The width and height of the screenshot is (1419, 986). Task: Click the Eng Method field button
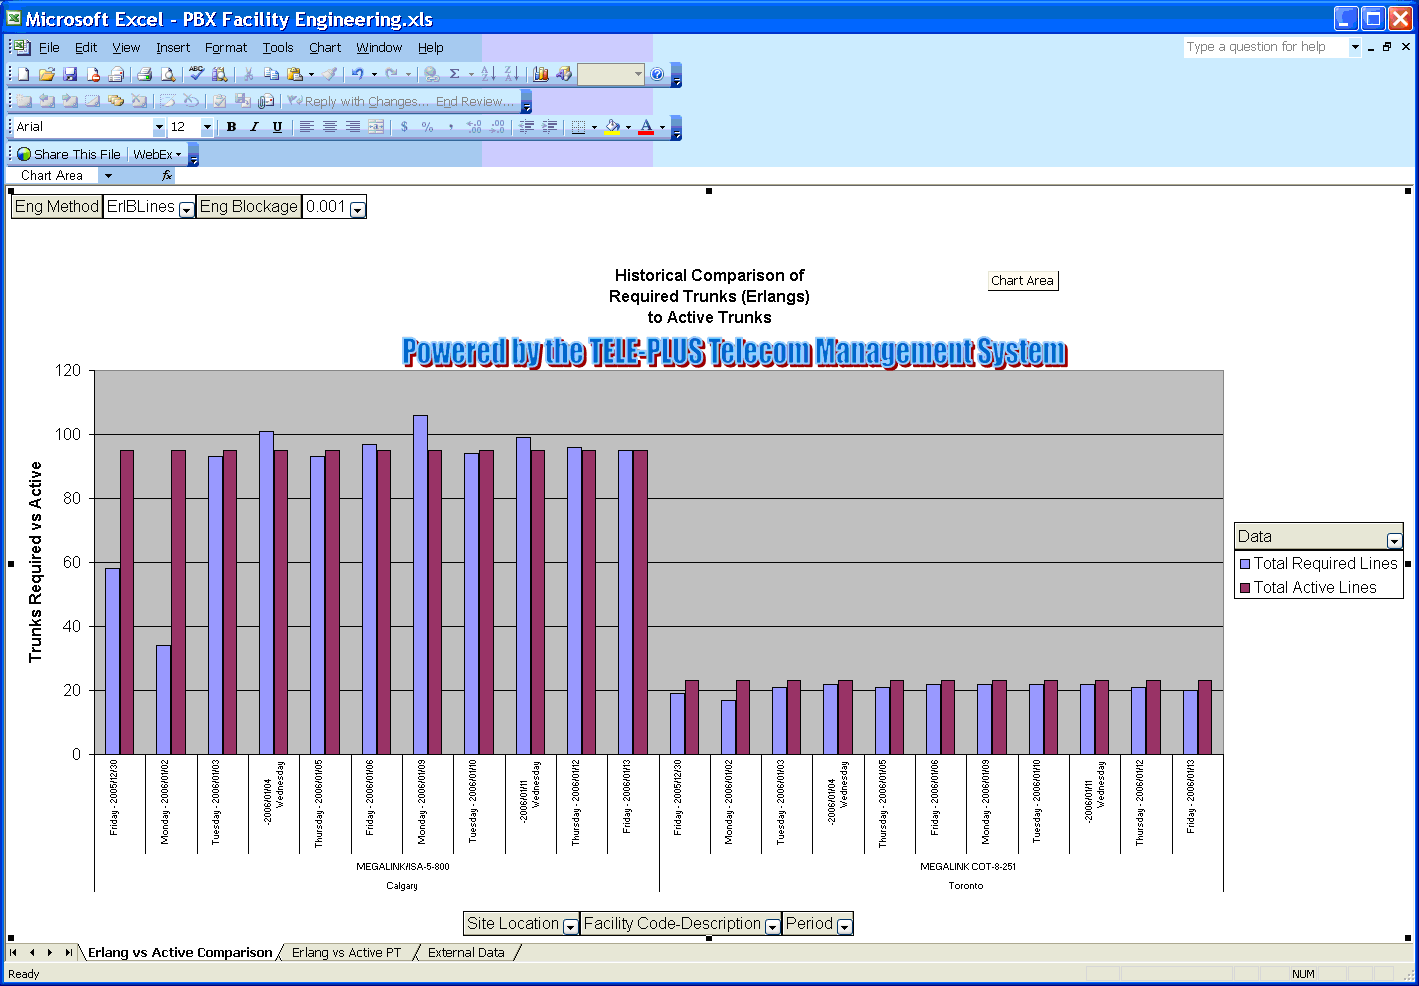[x=57, y=206]
